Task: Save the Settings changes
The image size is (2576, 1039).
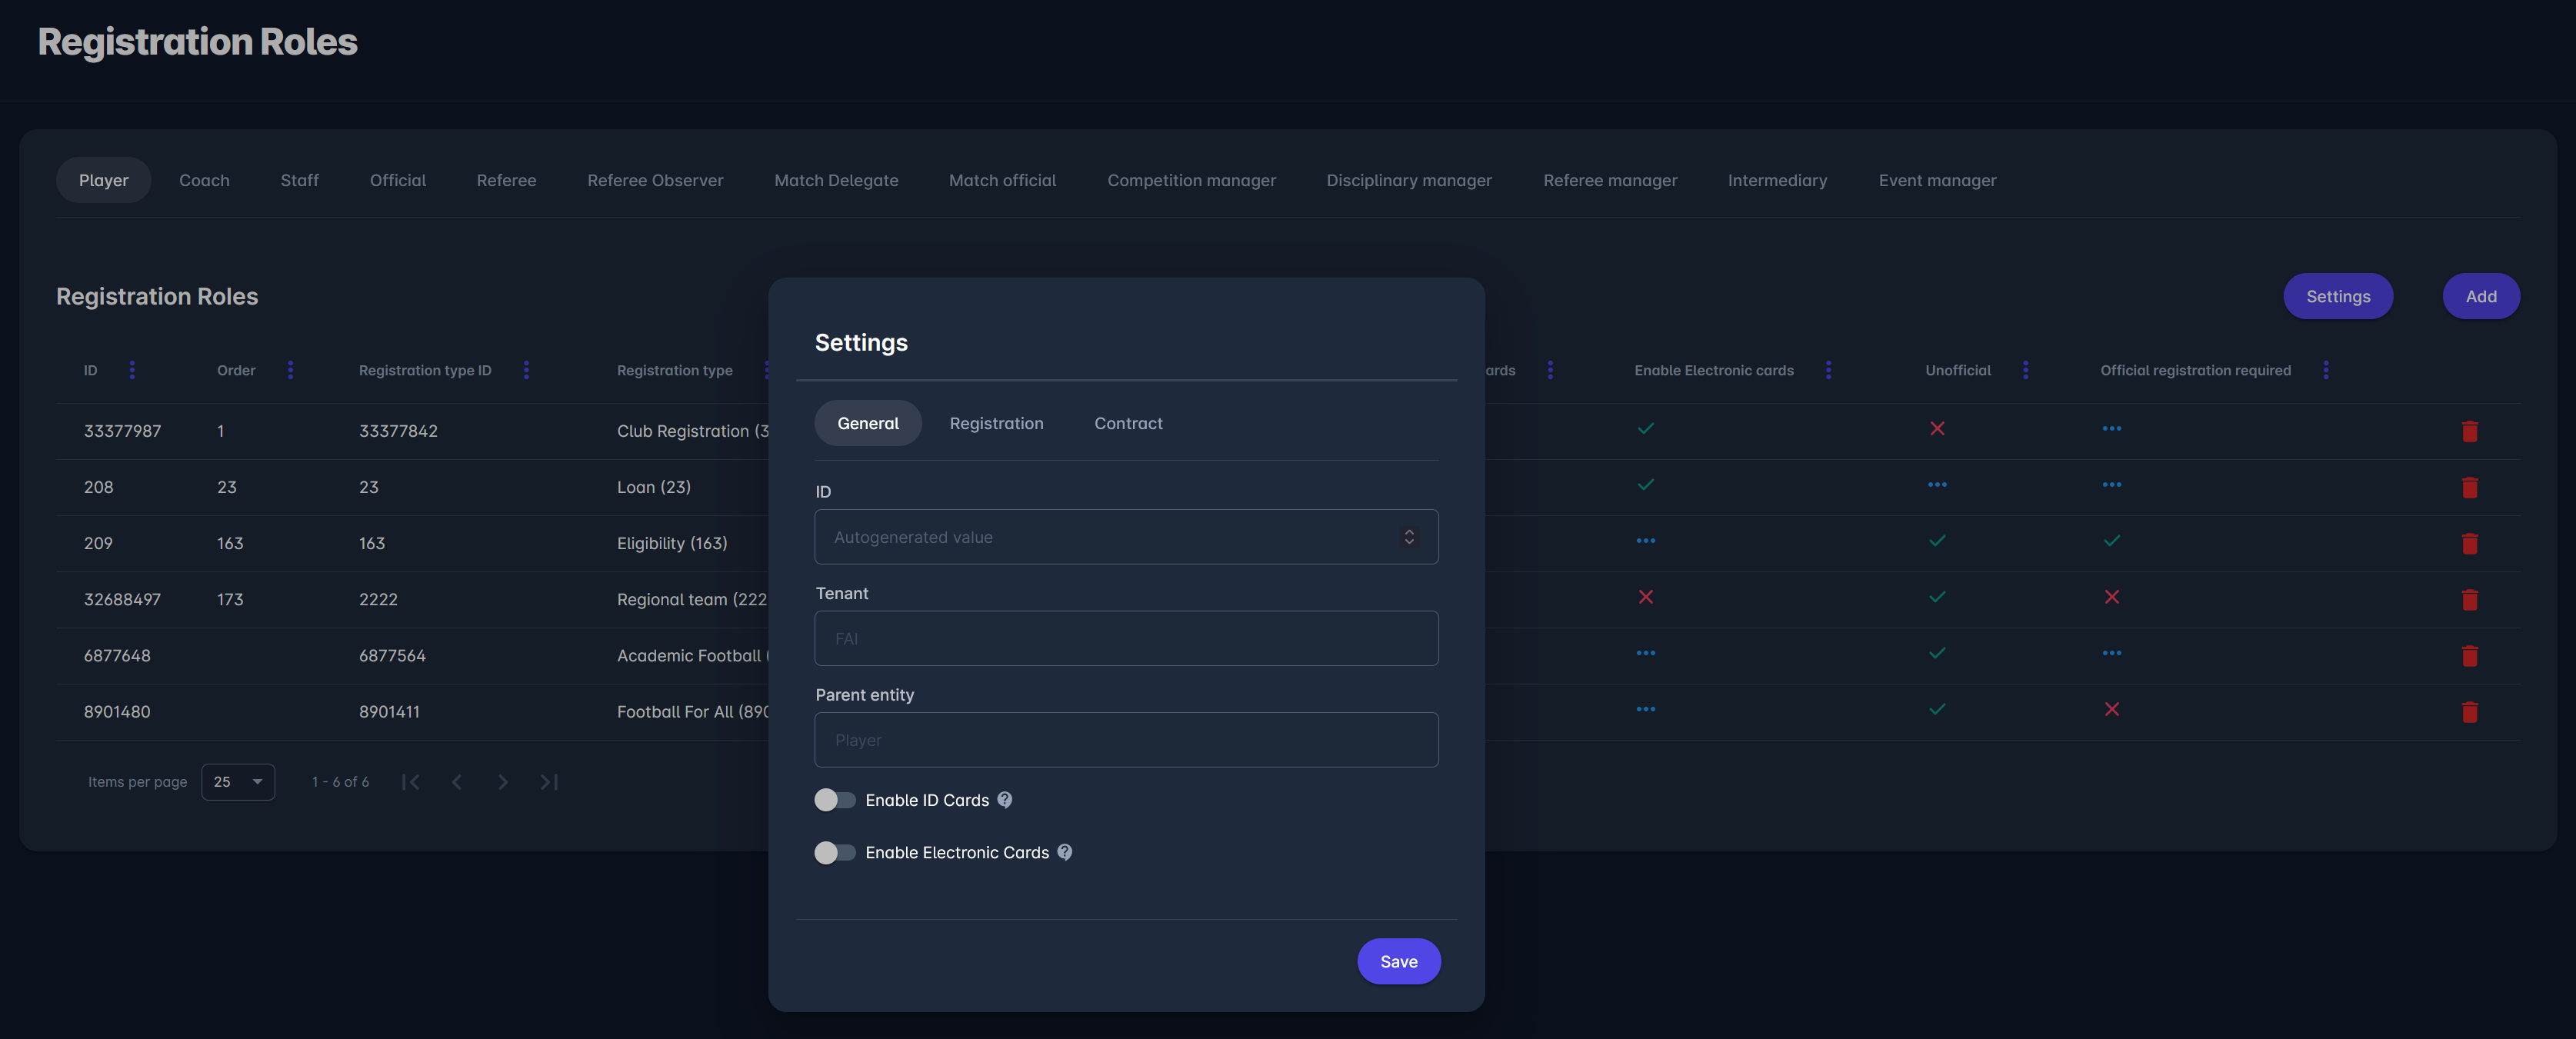Action: [x=1398, y=961]
